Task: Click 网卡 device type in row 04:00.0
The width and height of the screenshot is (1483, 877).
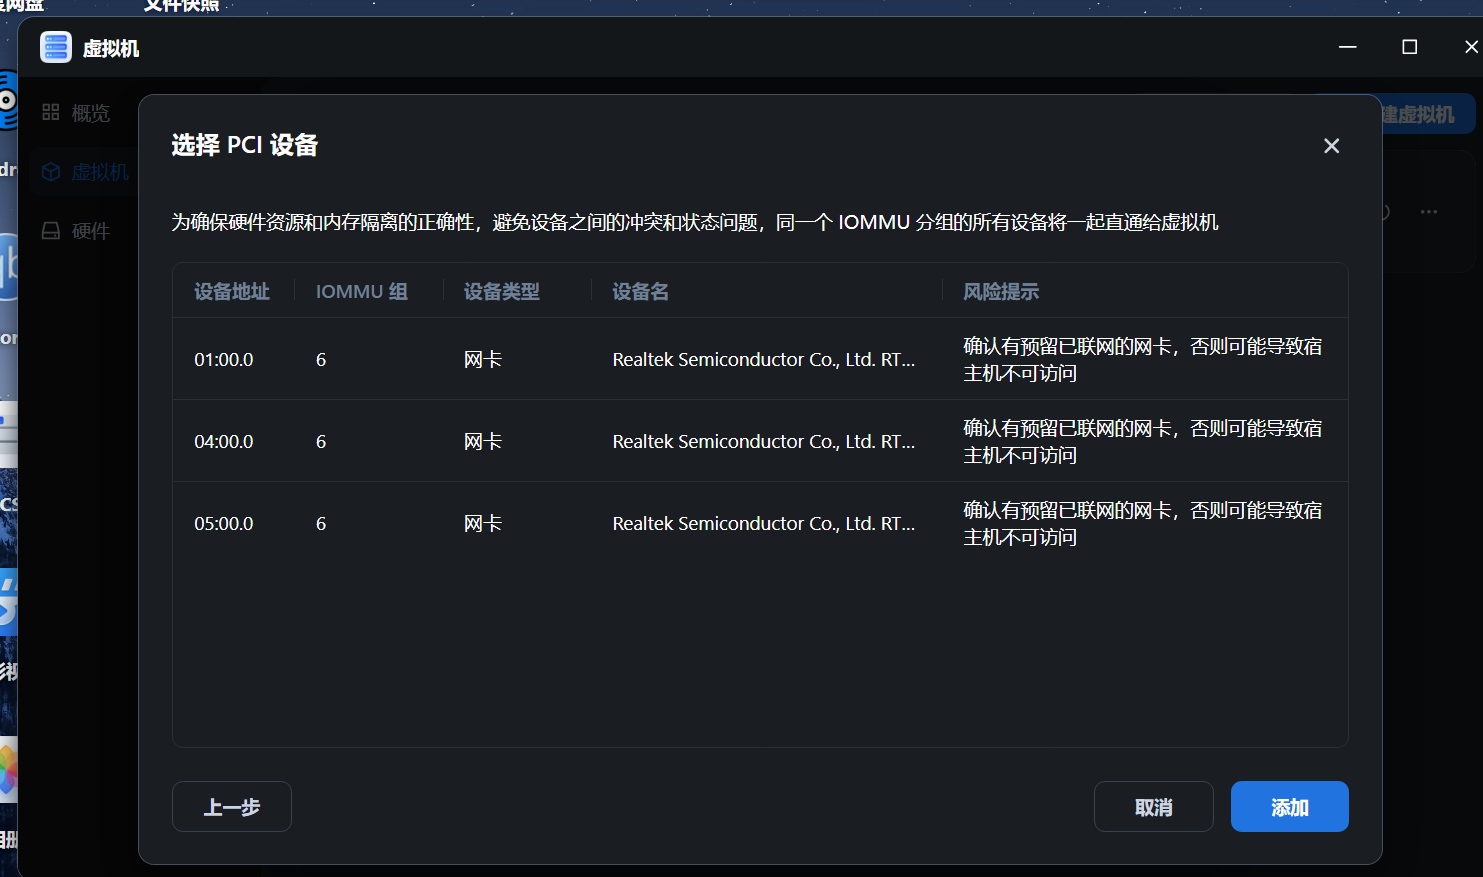Action: [x=483, y=442]
